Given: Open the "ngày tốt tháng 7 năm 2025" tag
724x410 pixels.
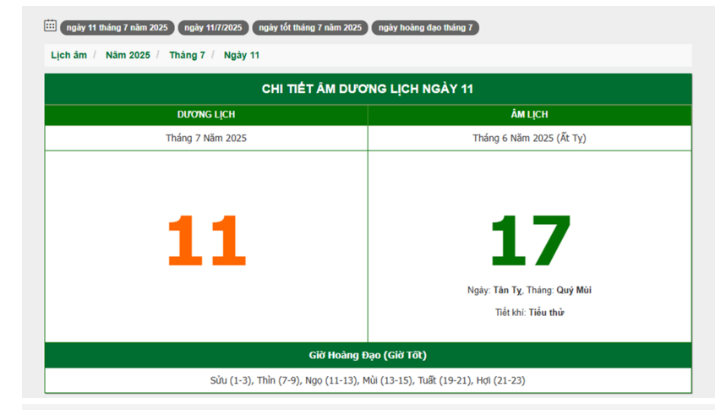Looking at the screenshot, I should 310,28.
